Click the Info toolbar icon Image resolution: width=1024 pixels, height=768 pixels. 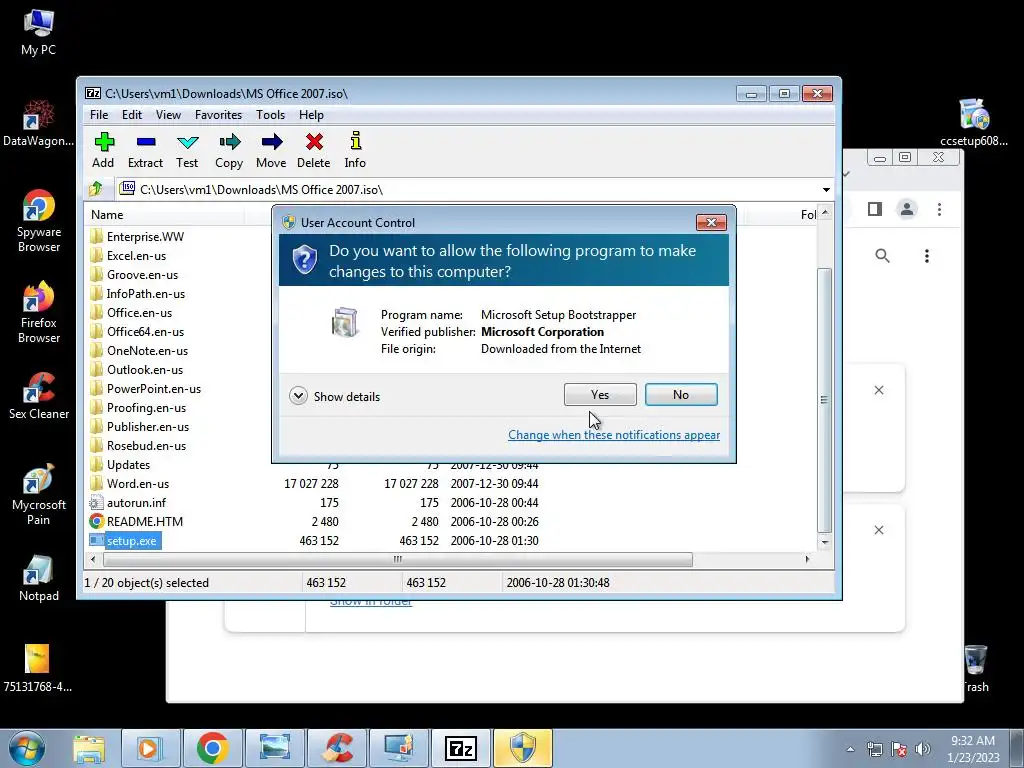[x=355, y=150]
